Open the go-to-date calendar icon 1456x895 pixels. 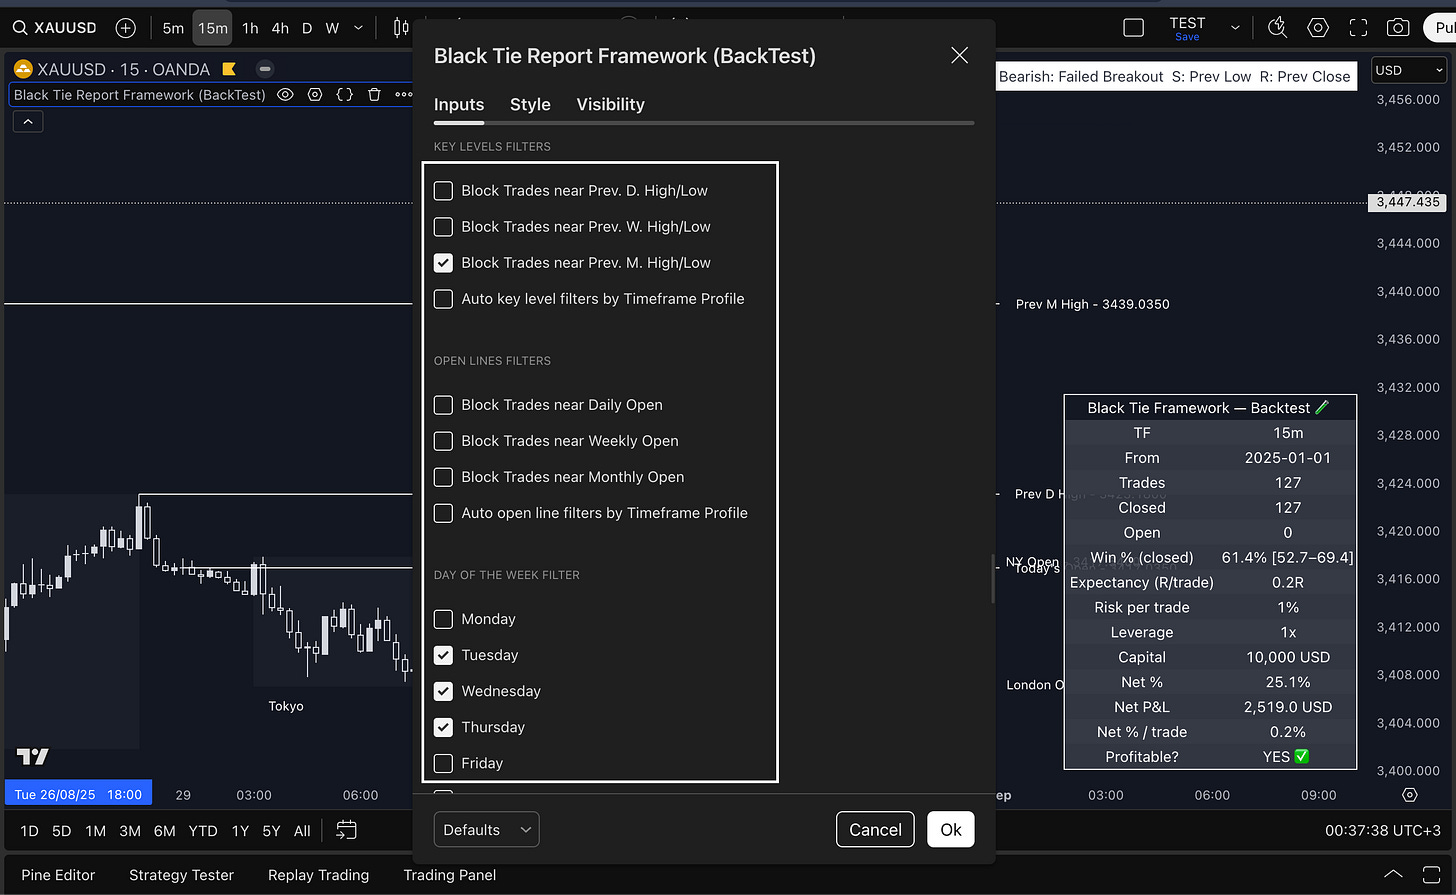(346, 830)
